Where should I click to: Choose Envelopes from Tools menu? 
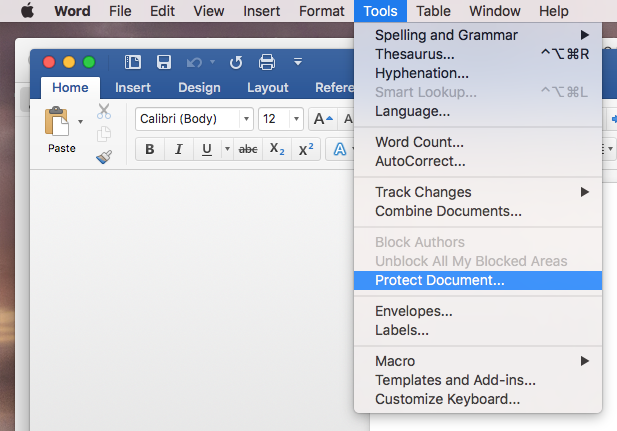(x=478, y=311)
